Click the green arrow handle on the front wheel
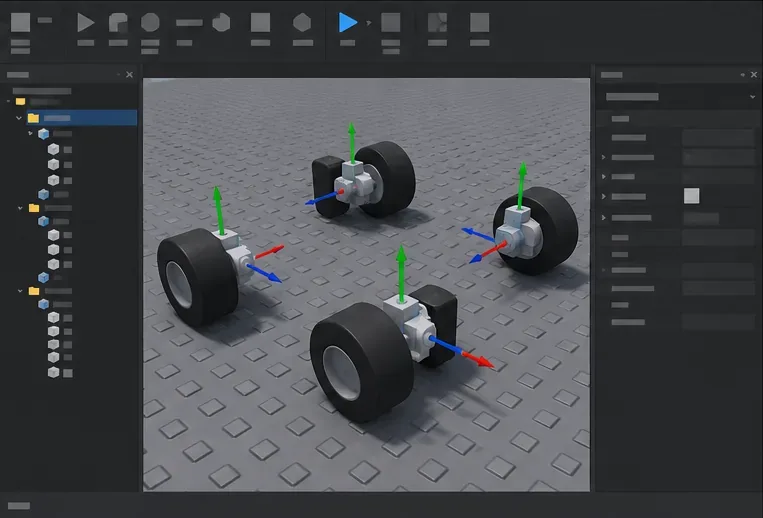The width and height of the screenshot is (763, 518). coord(401,272)
